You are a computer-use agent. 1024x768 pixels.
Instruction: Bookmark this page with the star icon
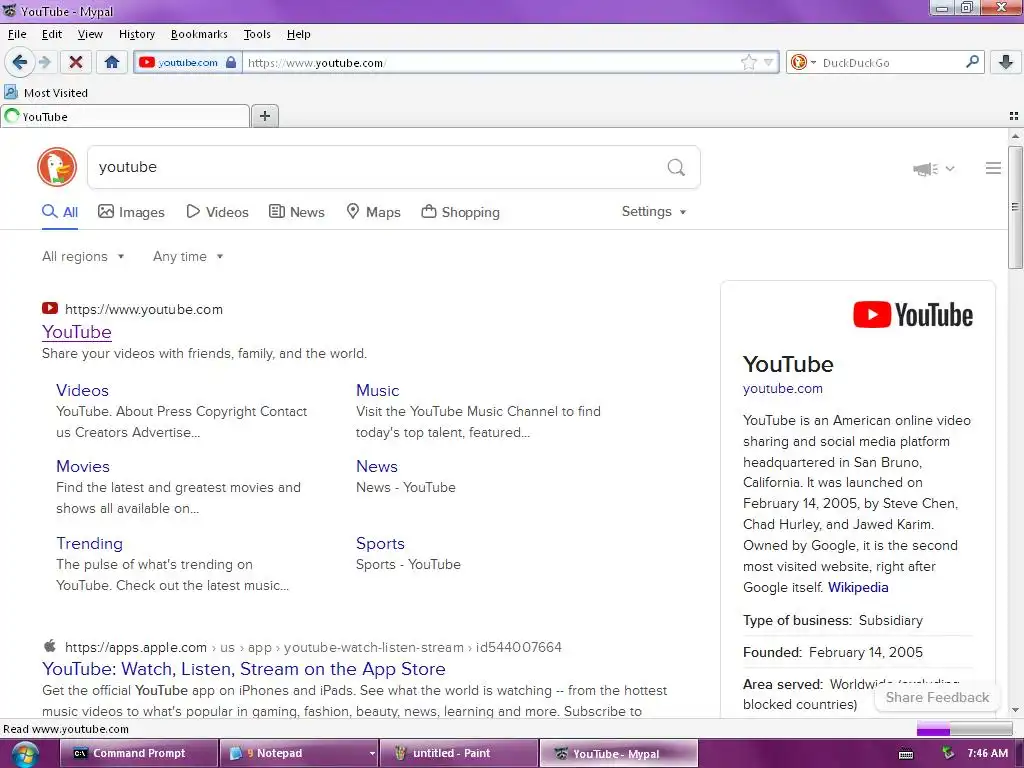tap(748, 63)
